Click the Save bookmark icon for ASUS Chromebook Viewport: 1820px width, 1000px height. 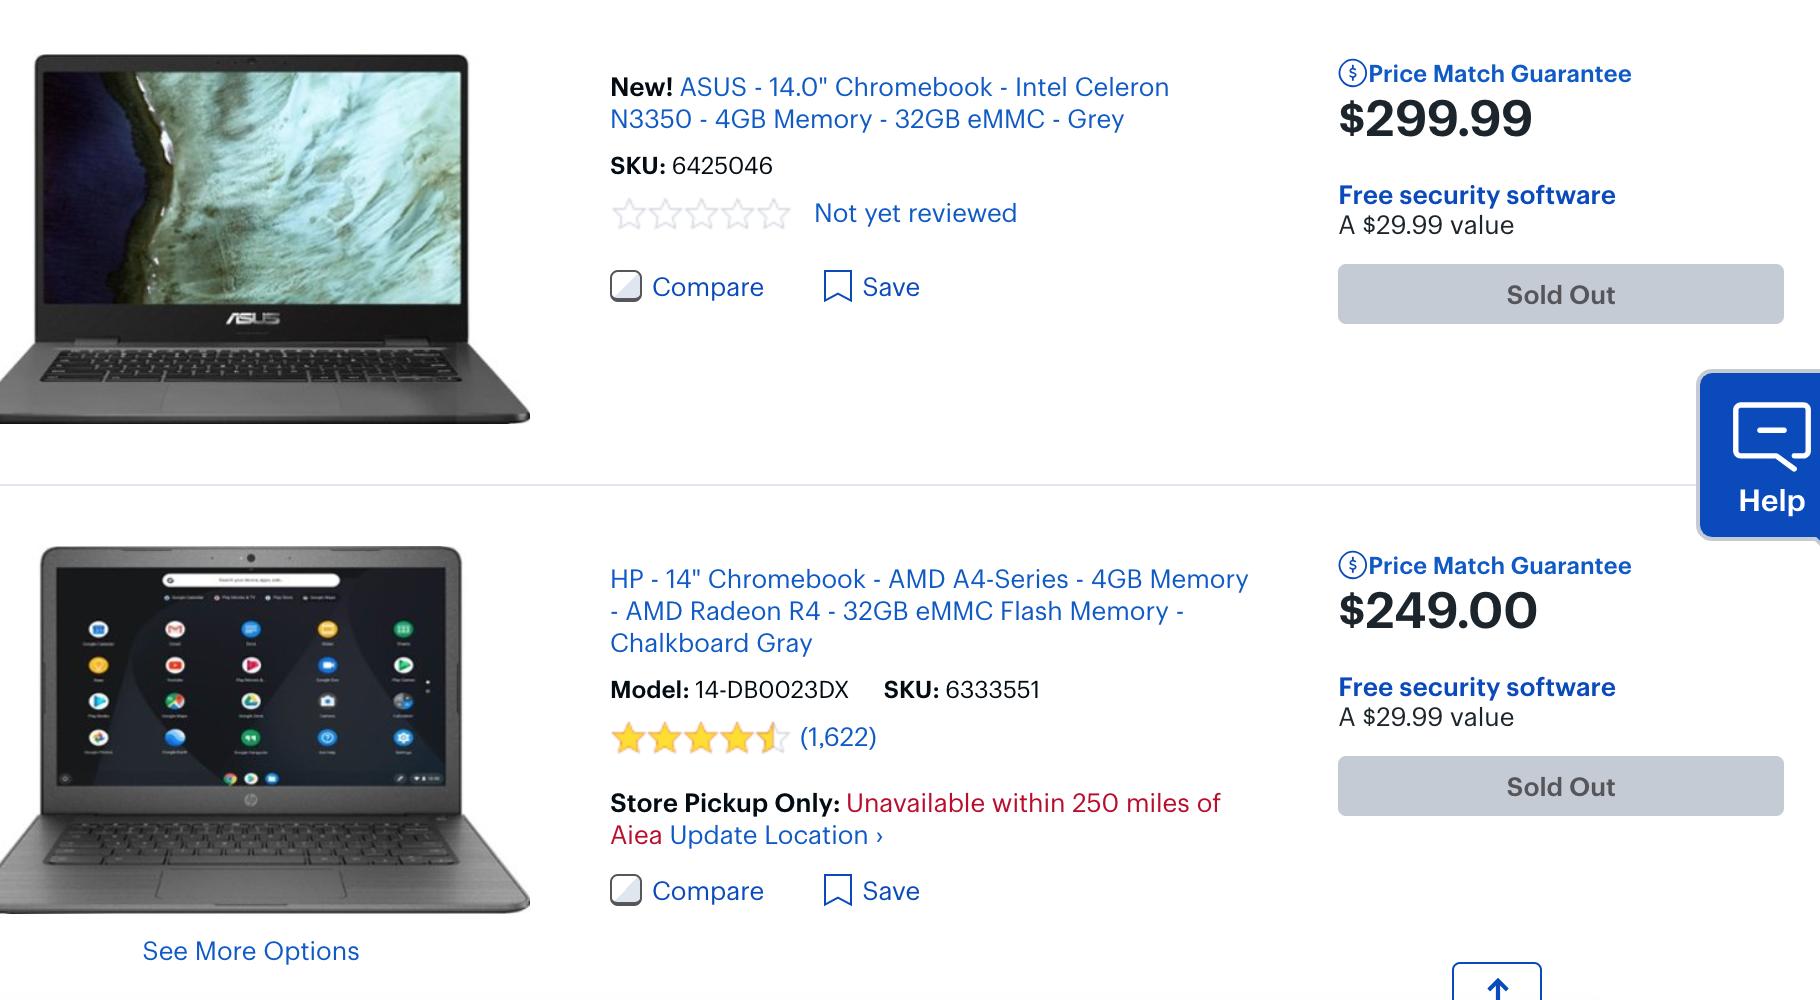837,287
